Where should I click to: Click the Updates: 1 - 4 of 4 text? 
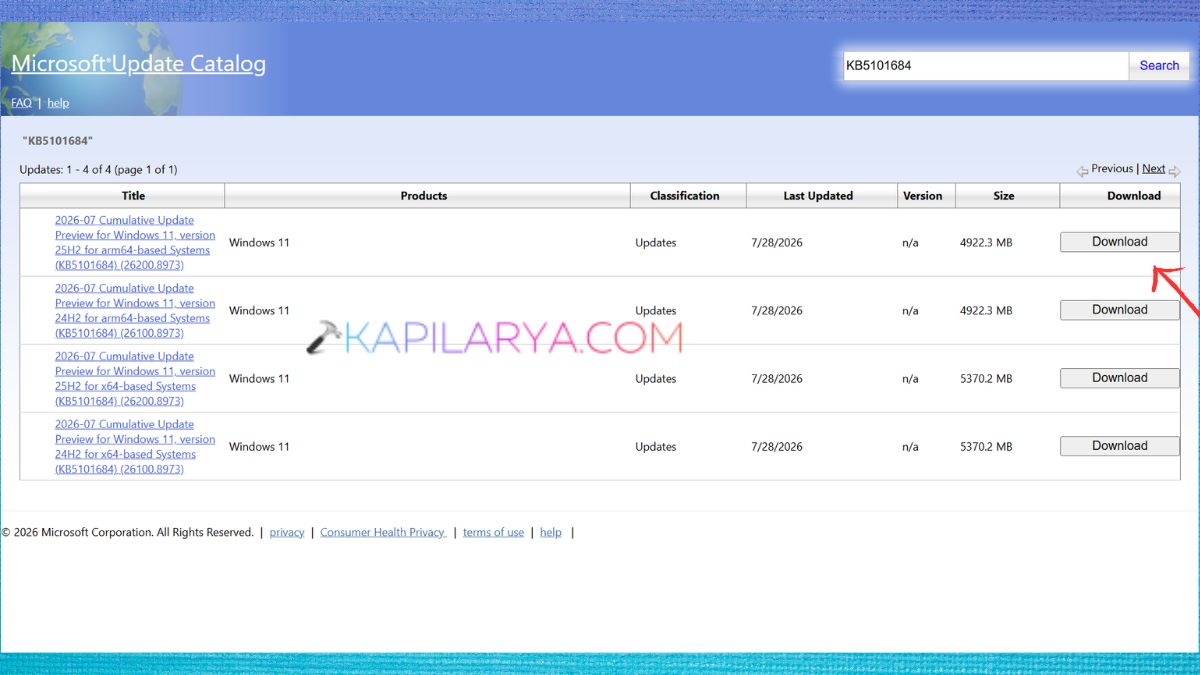98,170
